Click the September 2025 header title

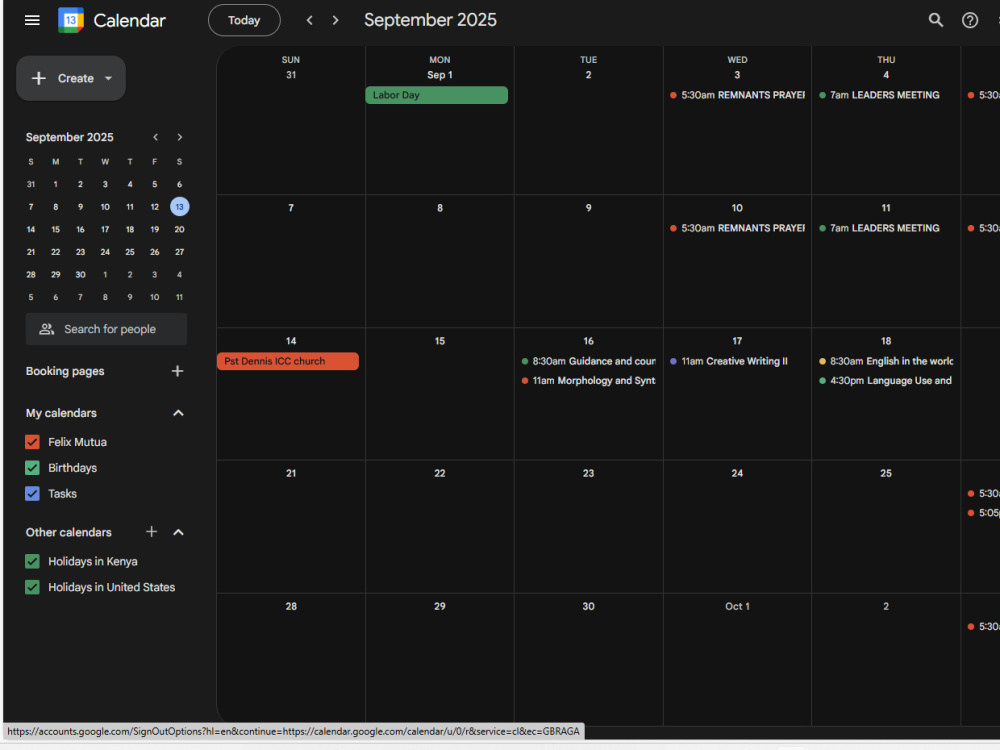tap(430, 20)
